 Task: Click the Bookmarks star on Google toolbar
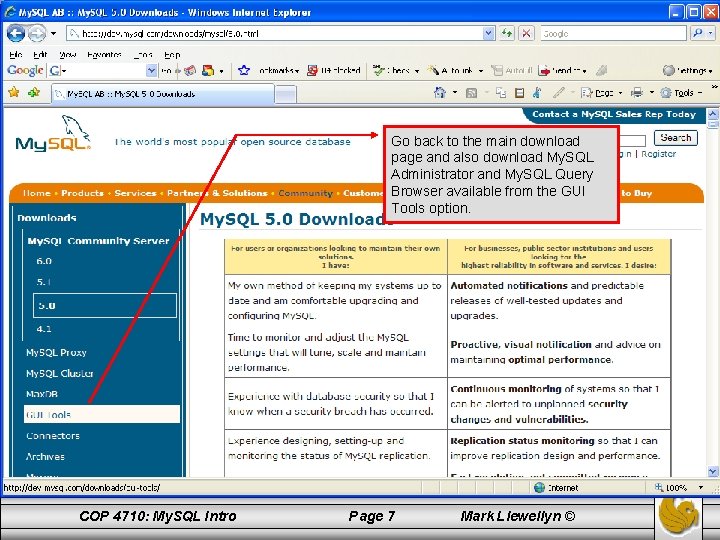[244, 70]
